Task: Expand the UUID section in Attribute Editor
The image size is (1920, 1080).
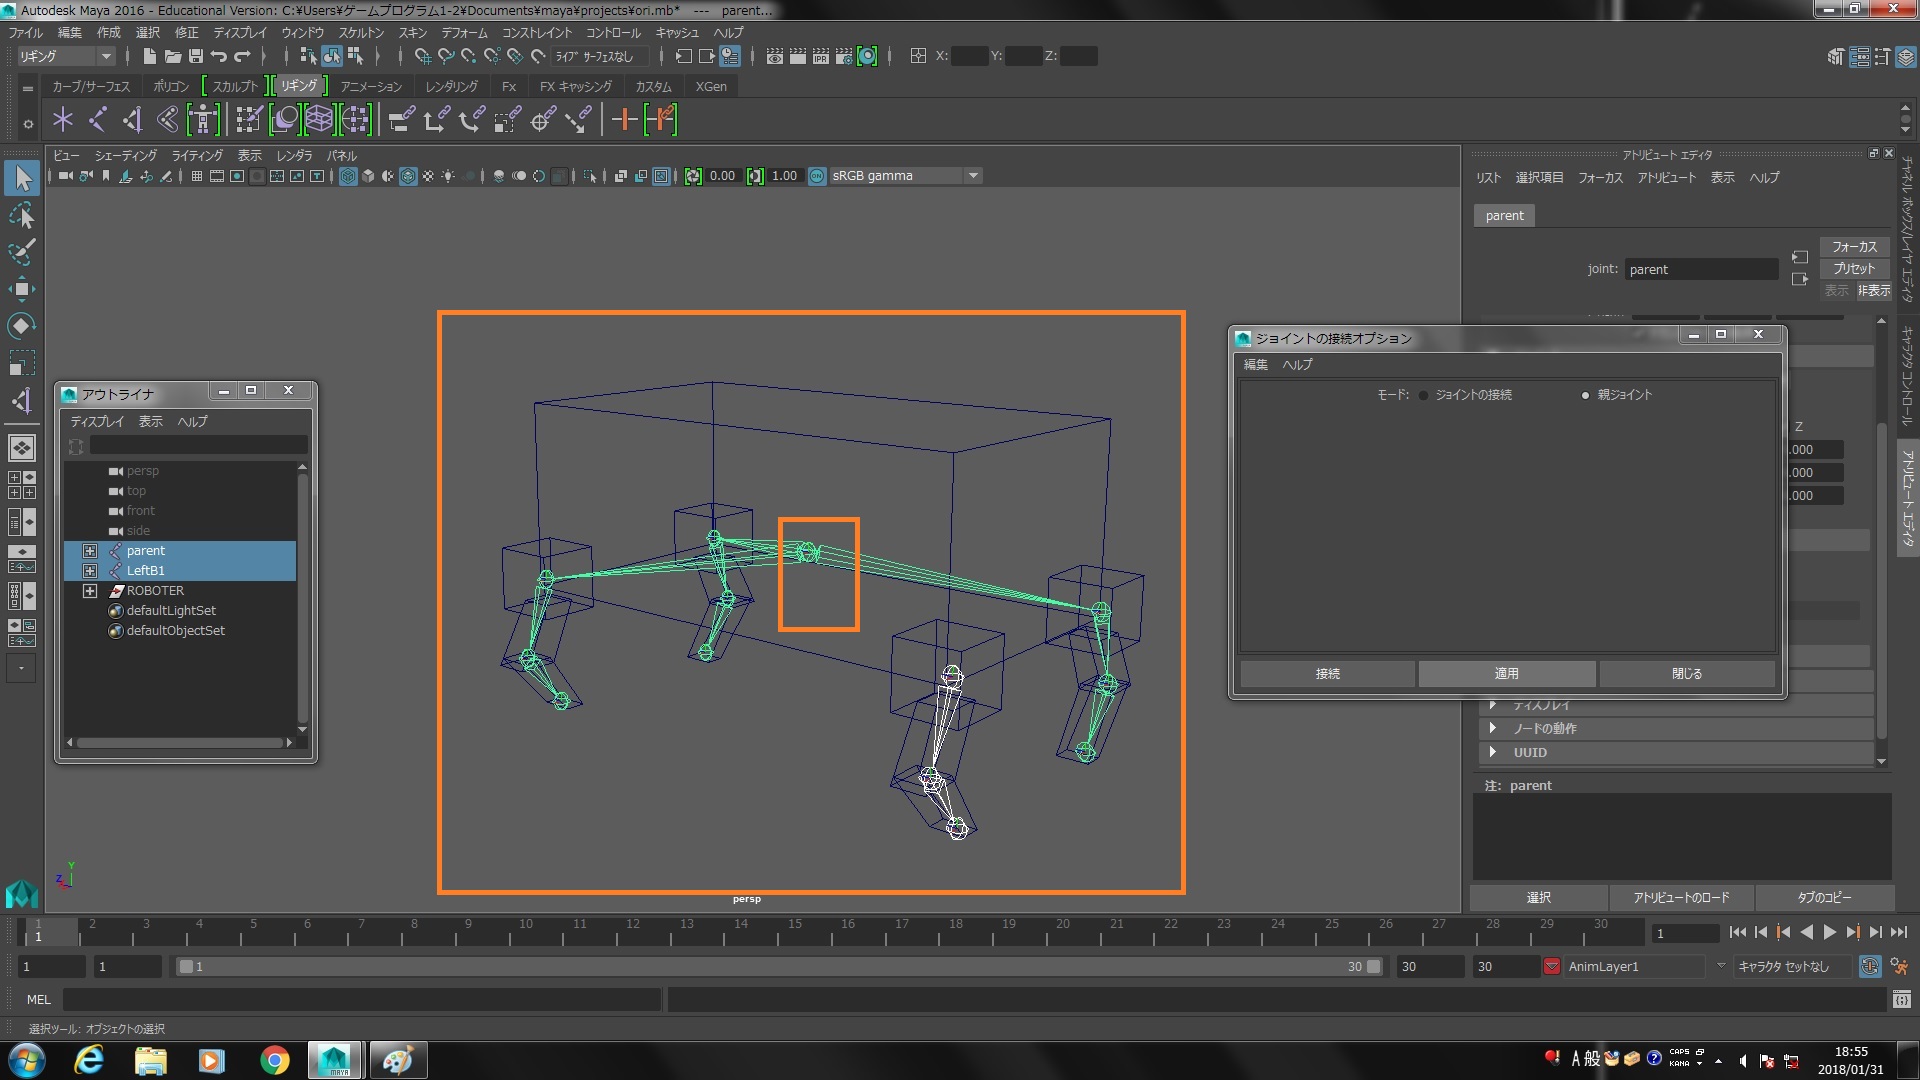Action: point(1493,752)
